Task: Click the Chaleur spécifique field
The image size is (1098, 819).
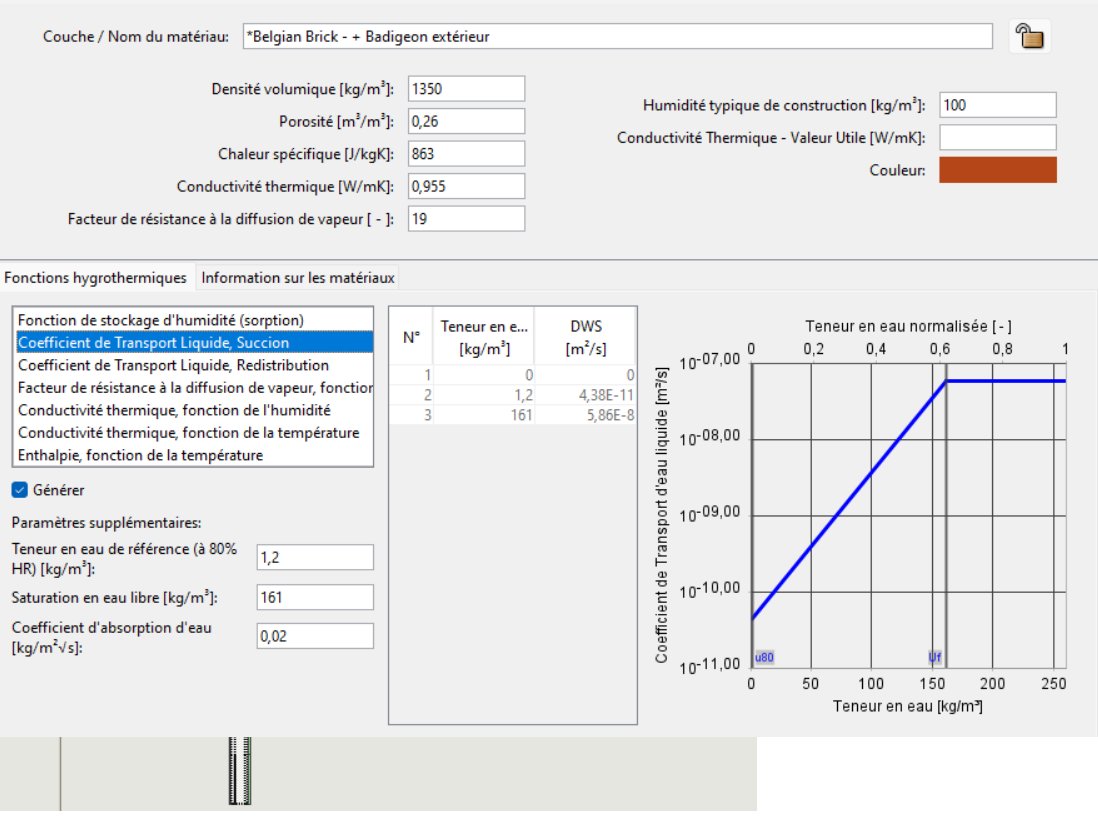Action: click(466, 154)
